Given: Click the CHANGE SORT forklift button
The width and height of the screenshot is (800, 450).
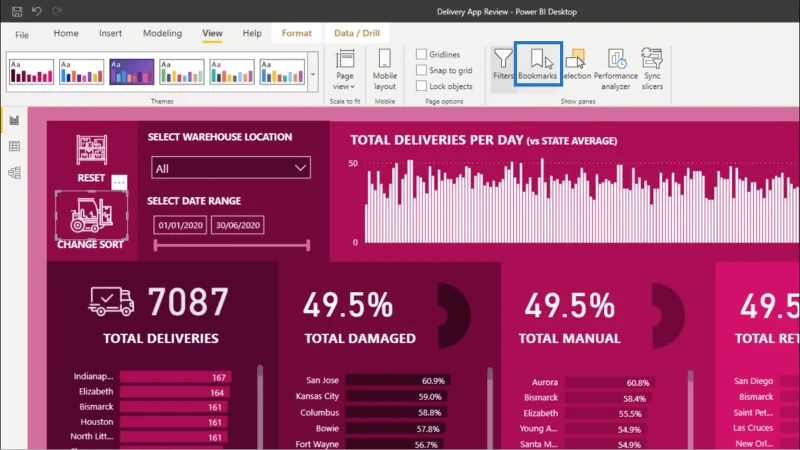Looking at the screenshot, I should (91, 220).
